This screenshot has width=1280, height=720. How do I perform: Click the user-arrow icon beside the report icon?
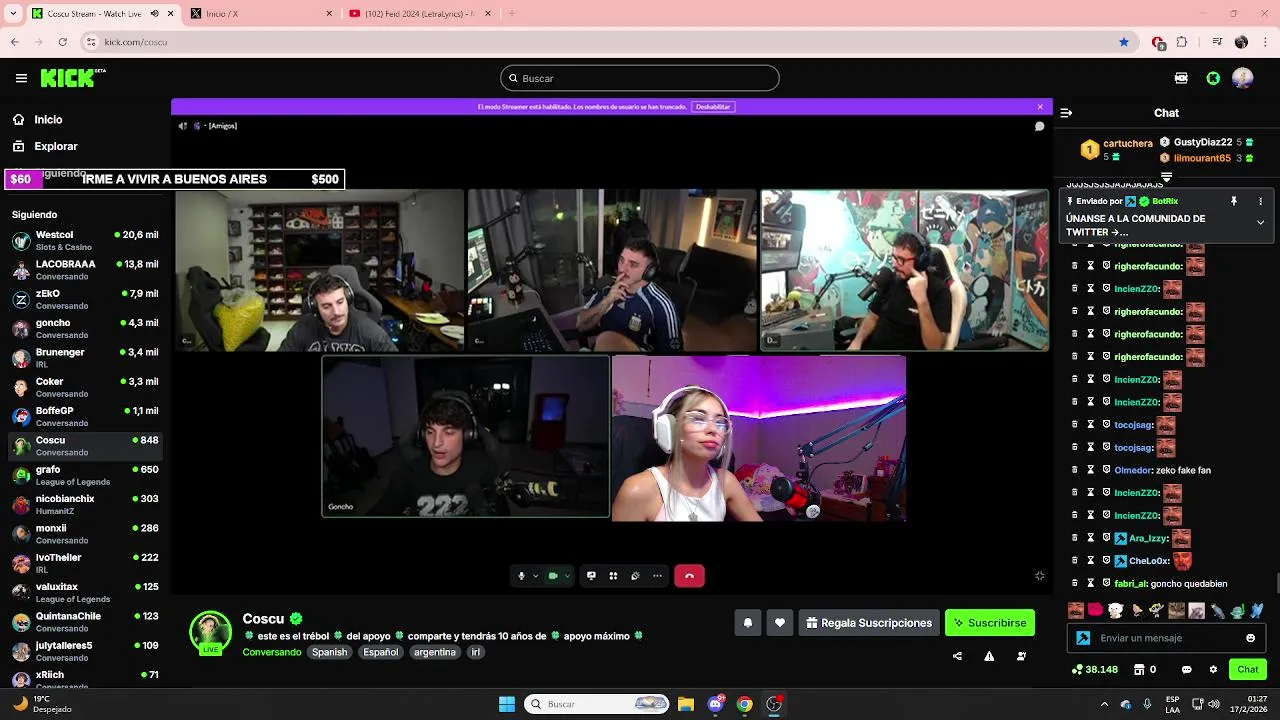tap(1021, 656)
